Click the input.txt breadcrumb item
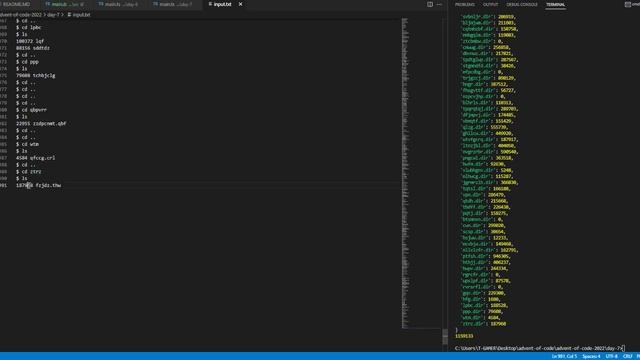The height and width of the screenshot is (360, 640). tap(79, 15)
